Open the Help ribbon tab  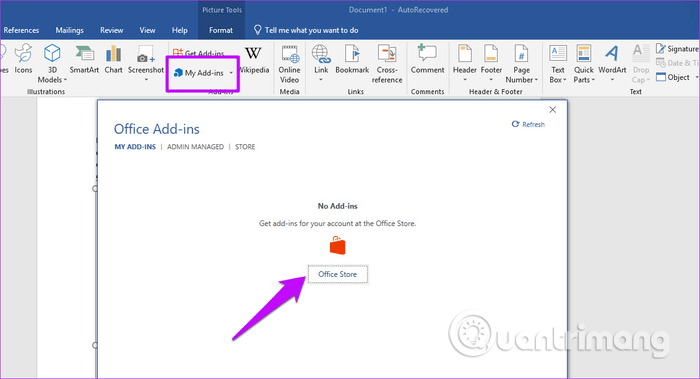point(179,30)
